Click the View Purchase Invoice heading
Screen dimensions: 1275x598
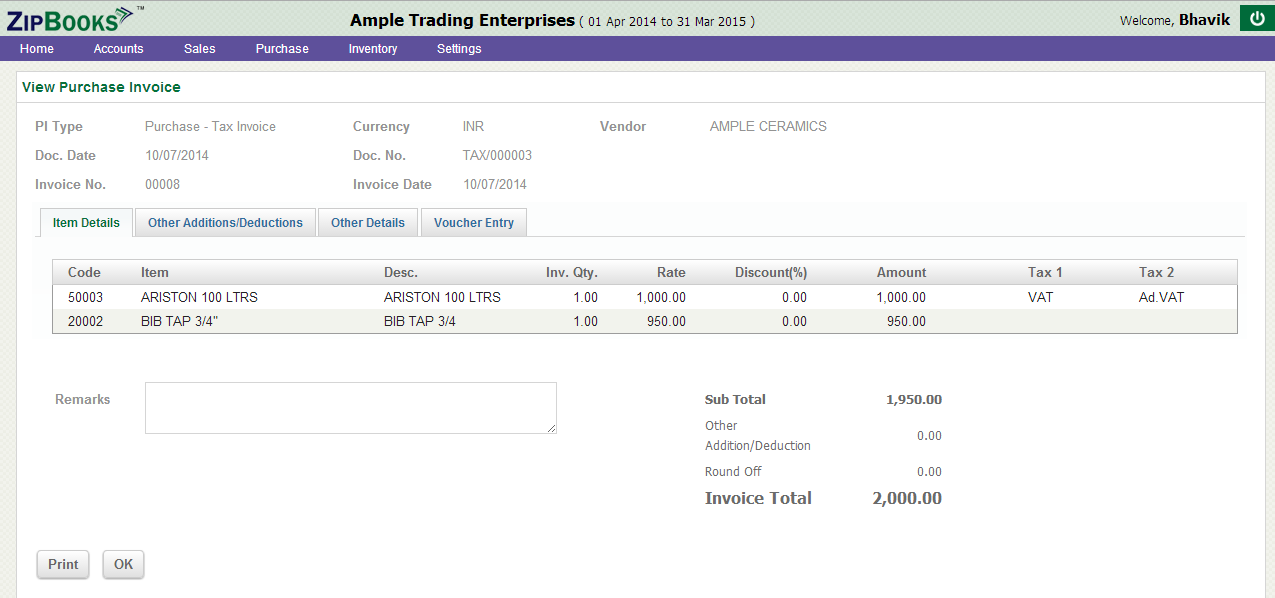tap(101, 87)
